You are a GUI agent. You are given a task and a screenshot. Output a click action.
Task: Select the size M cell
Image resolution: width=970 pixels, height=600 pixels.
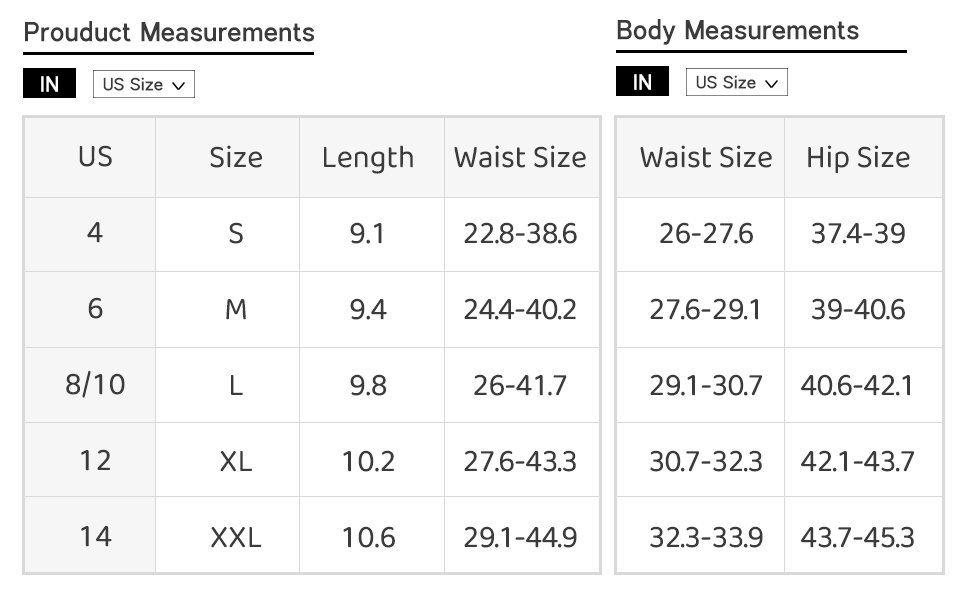[236, 309]
